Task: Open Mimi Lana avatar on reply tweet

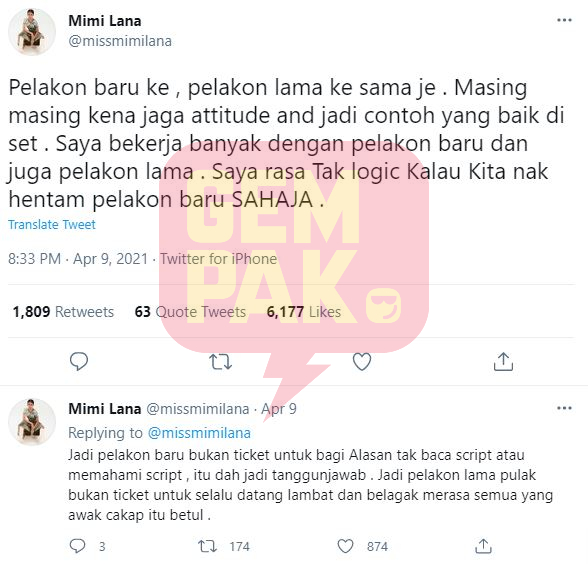Action: (x=32, y=422)
